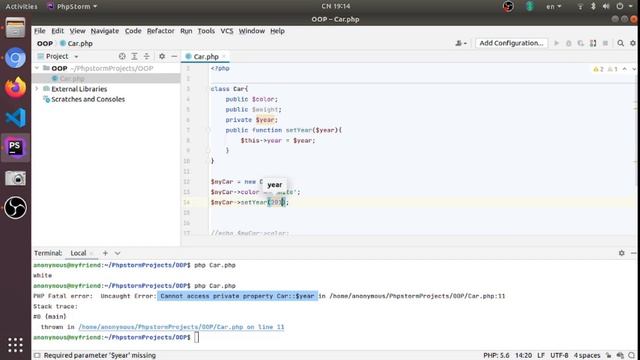Viewport: 640px width, 360px height.
Task: Click Expand All icon in Project panel
Action: tap(134, 56)
